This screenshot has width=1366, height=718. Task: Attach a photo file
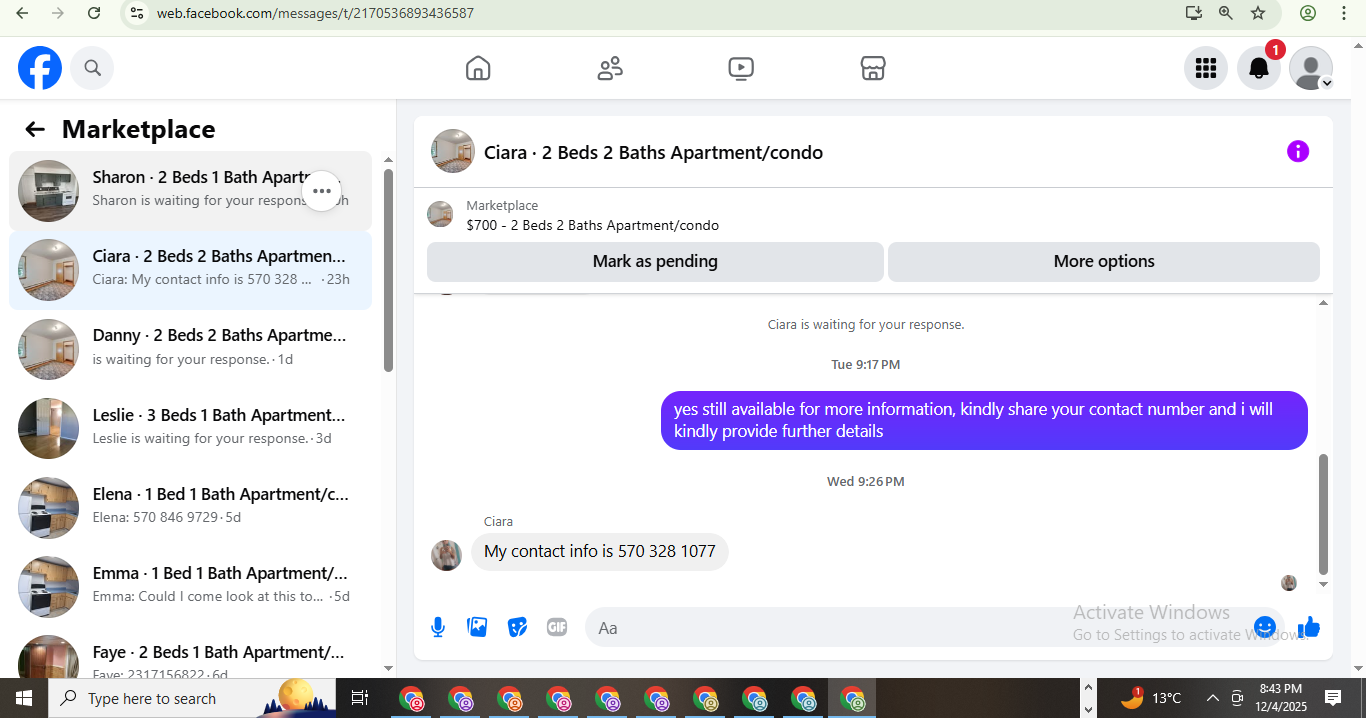tap(477, 627)
